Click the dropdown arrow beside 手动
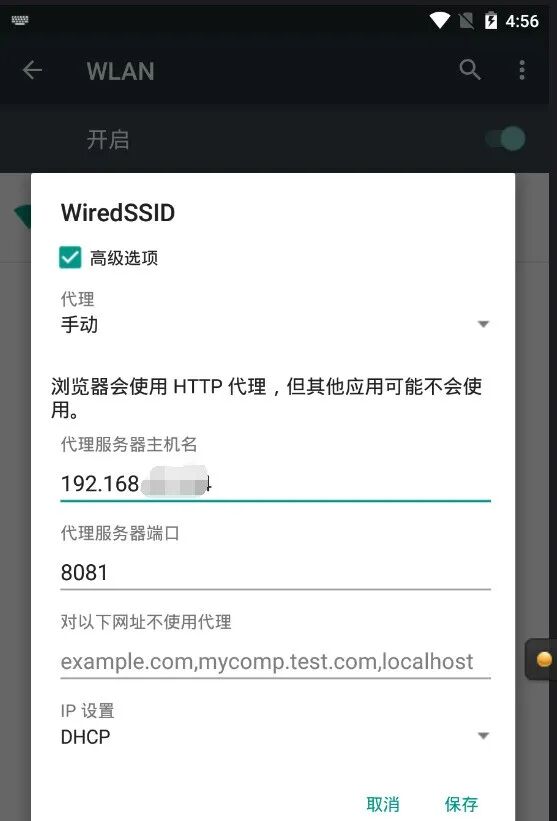 pos(483,325)
